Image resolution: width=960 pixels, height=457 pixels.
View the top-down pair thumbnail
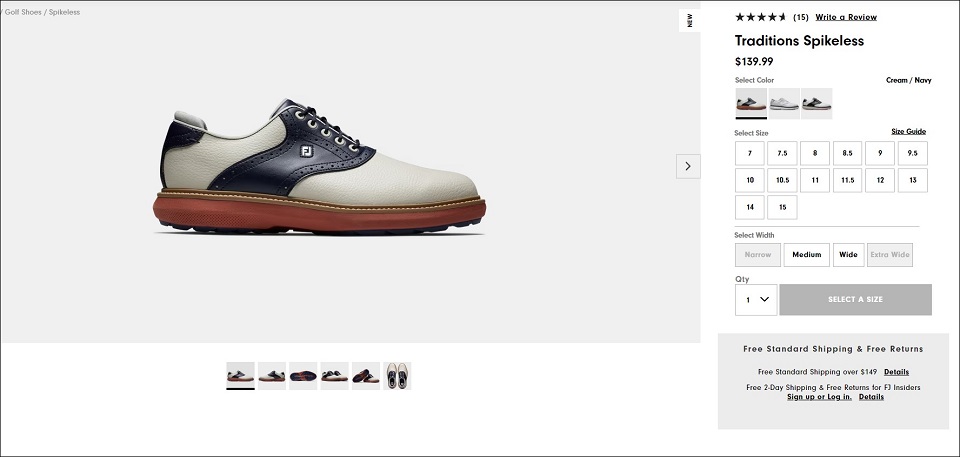(x=397, y=376)
